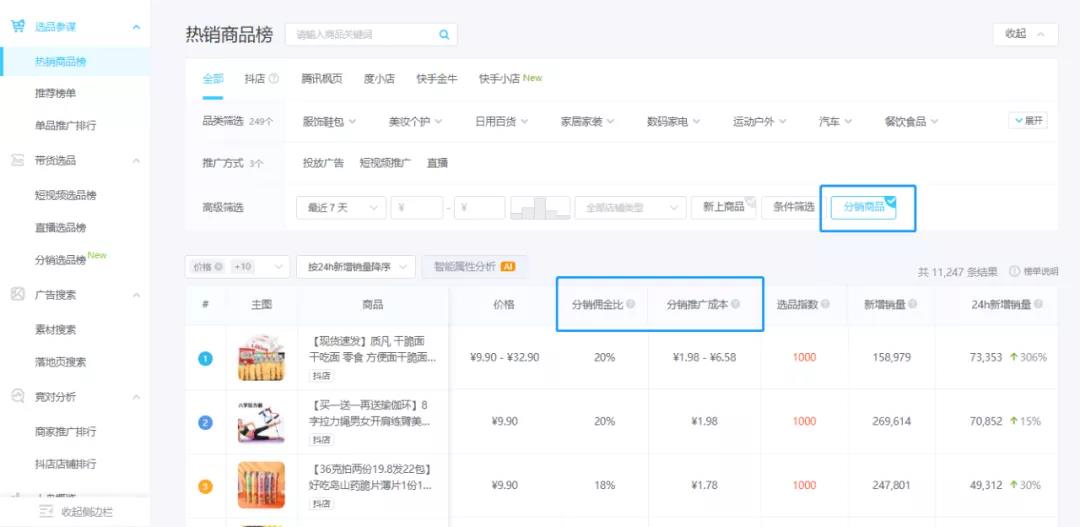
Task: Click info icon next to 选品指数
Action: [x=825, y=304]
